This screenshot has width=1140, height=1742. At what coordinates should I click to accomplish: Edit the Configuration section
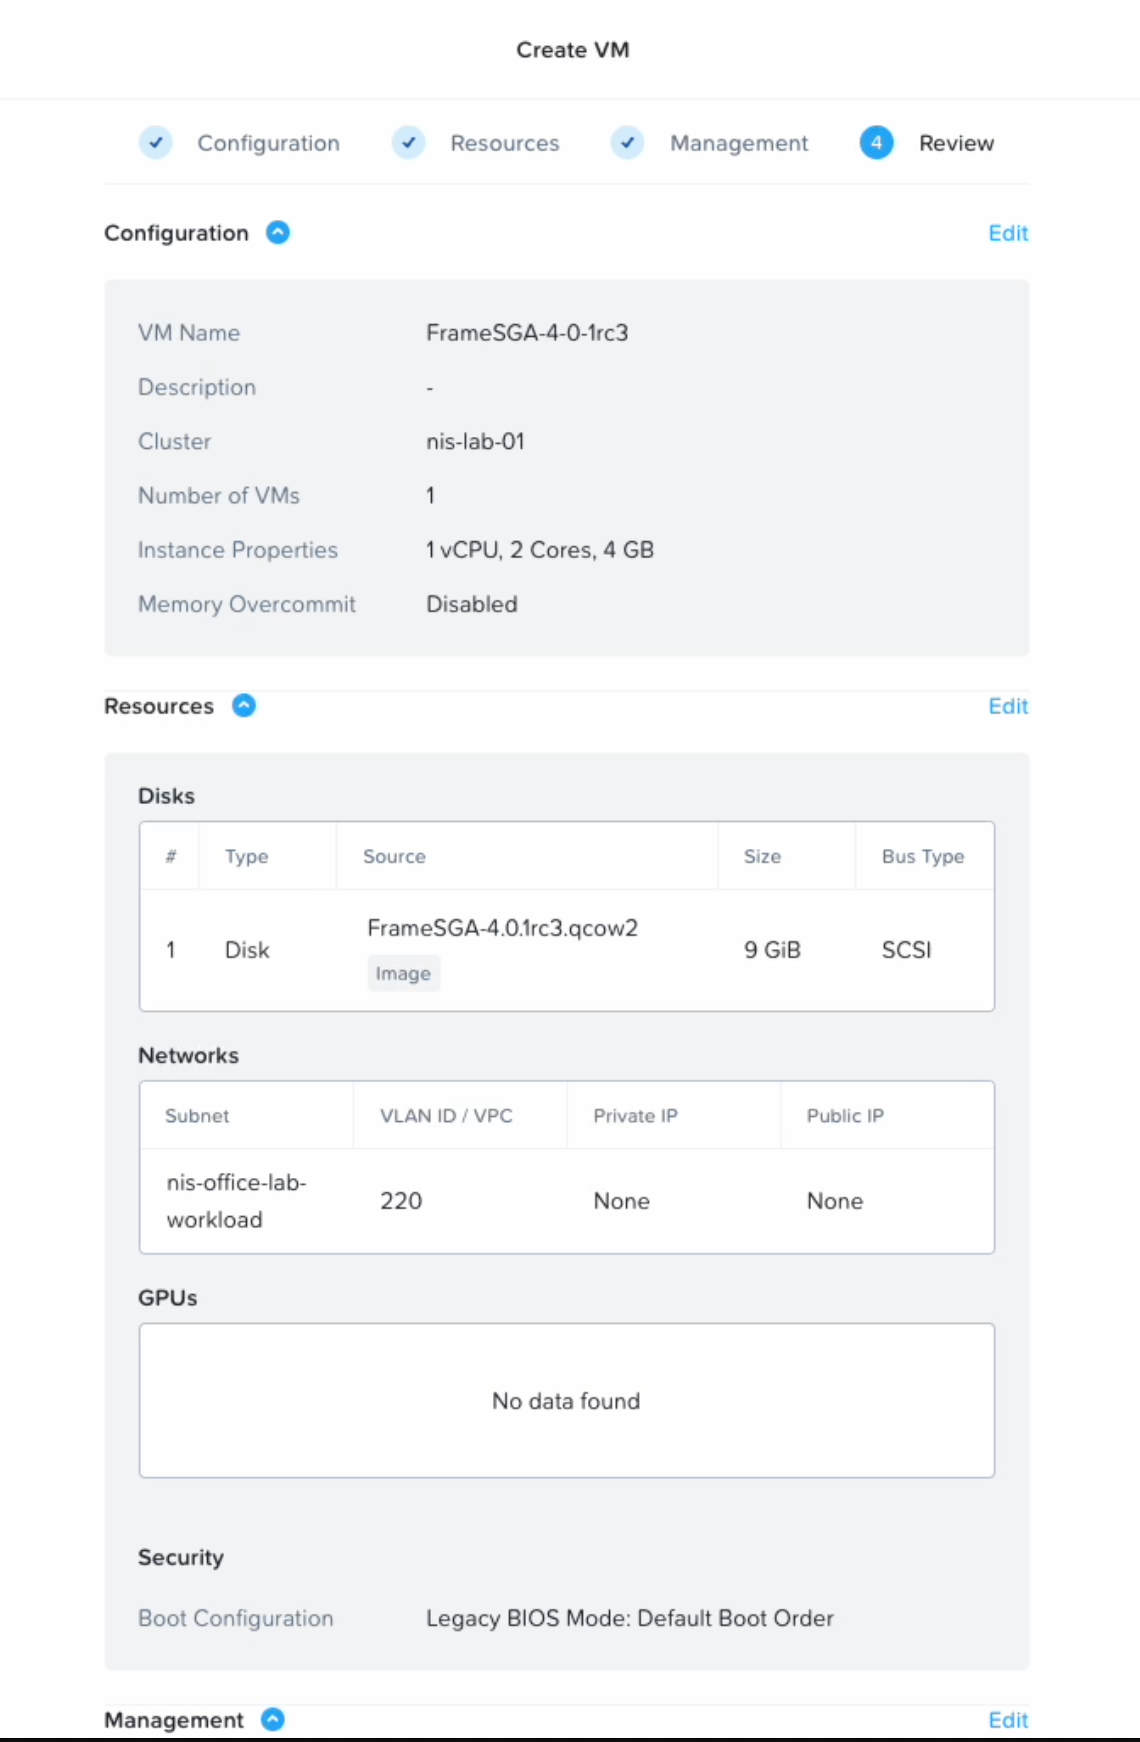tap(1008, 233)
